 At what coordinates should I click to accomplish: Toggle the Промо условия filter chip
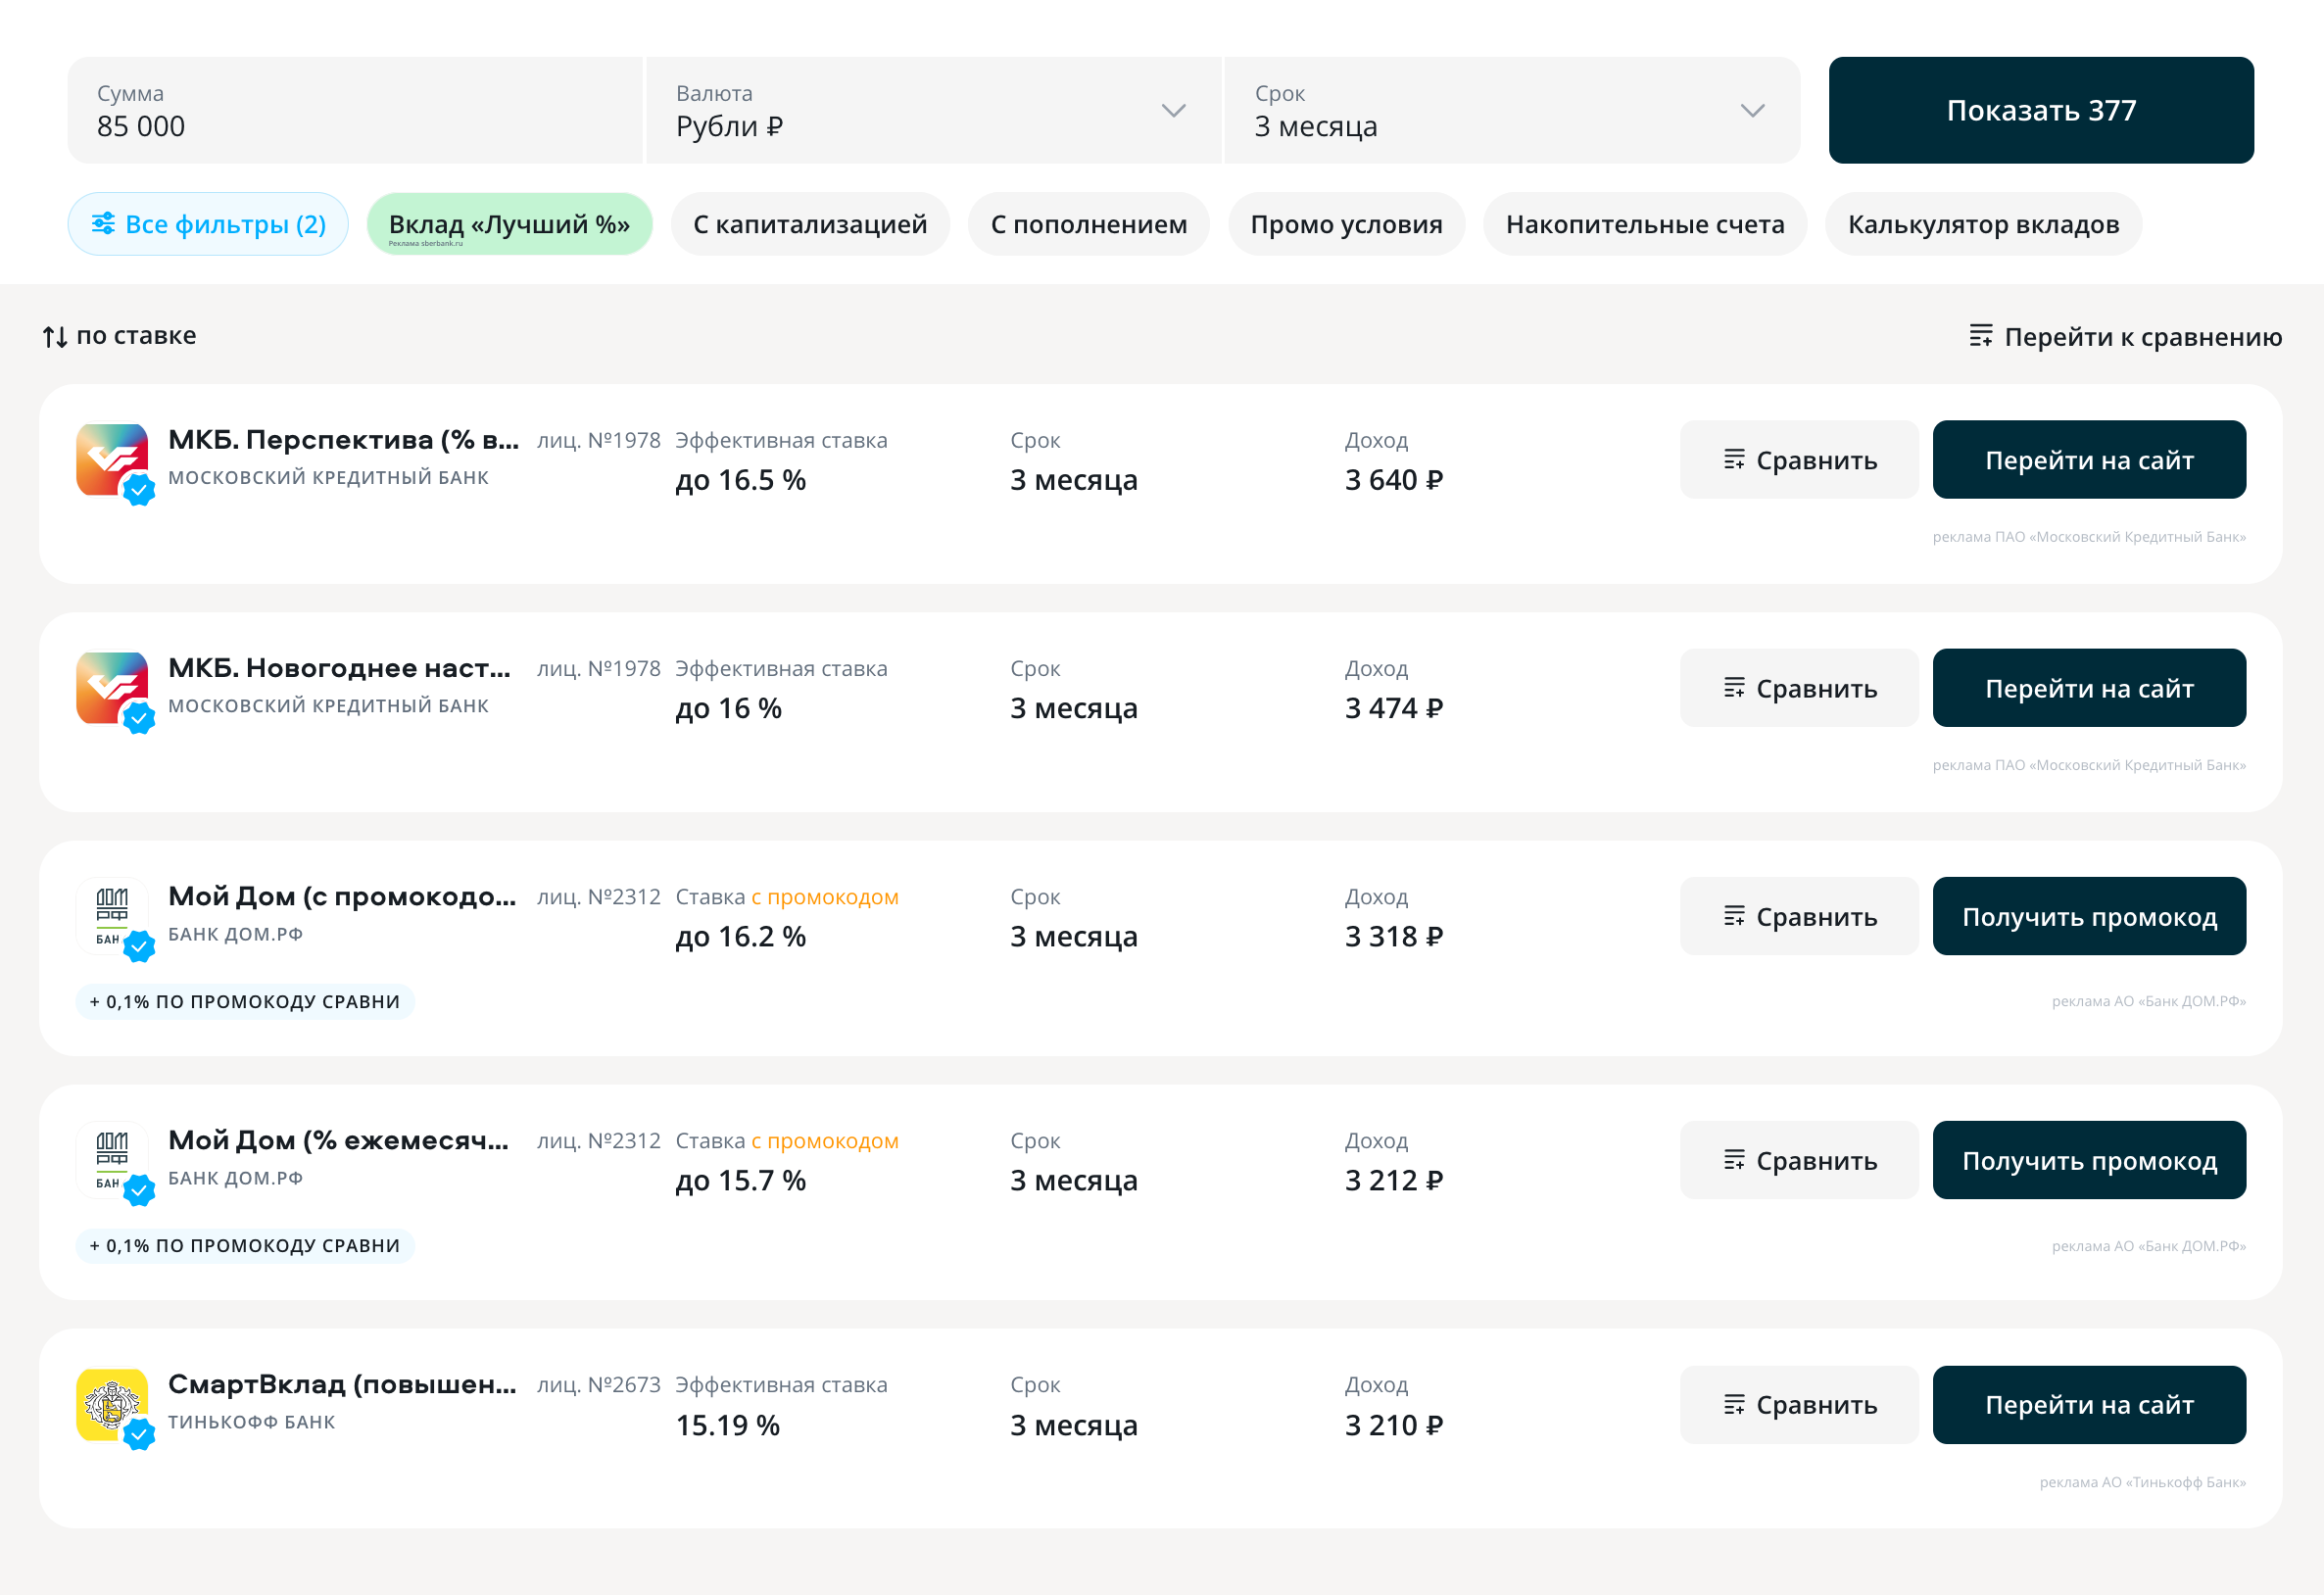click(x=1346, y=224)
